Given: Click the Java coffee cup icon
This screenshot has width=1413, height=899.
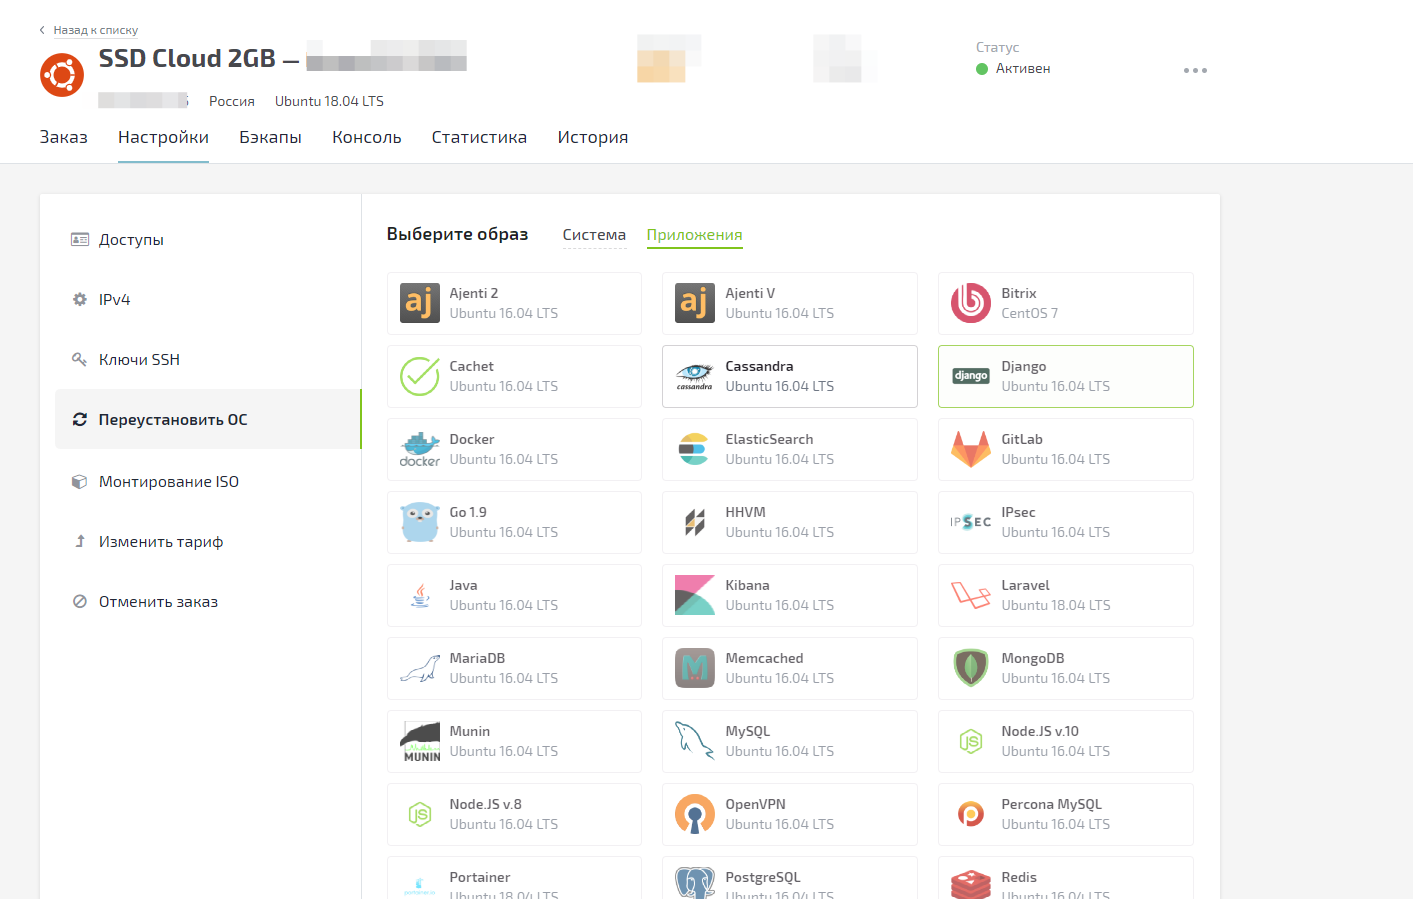Looking at the screenshot, I should [x=420, y=595].
